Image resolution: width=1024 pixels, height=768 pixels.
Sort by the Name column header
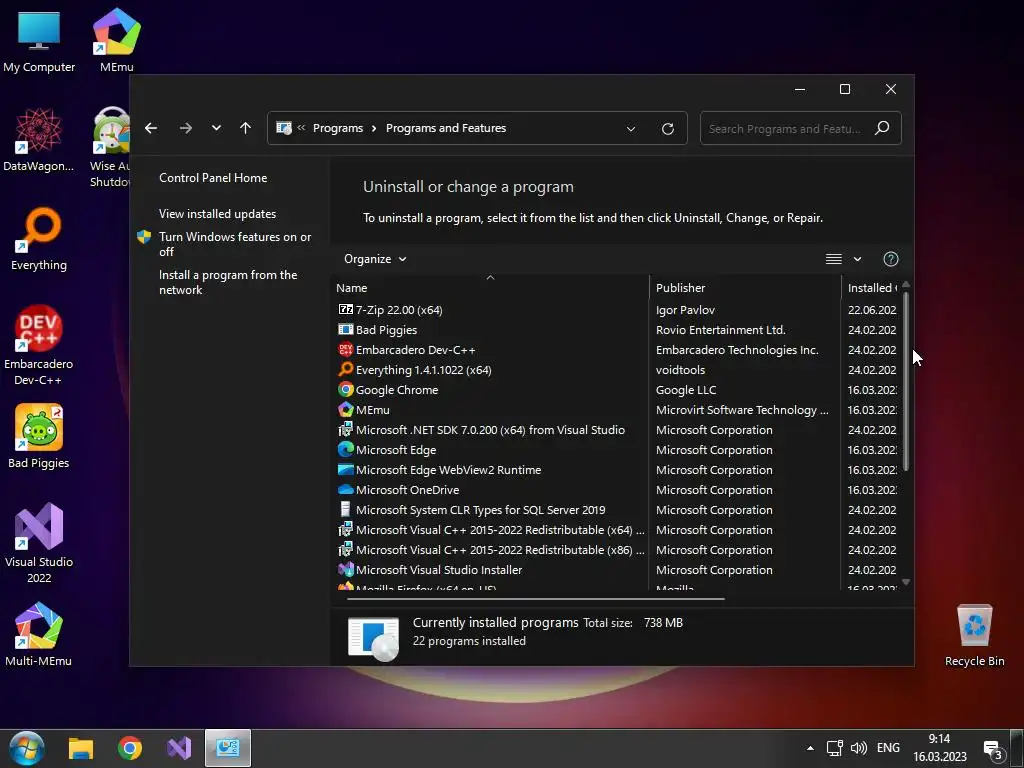coord(491,288)
